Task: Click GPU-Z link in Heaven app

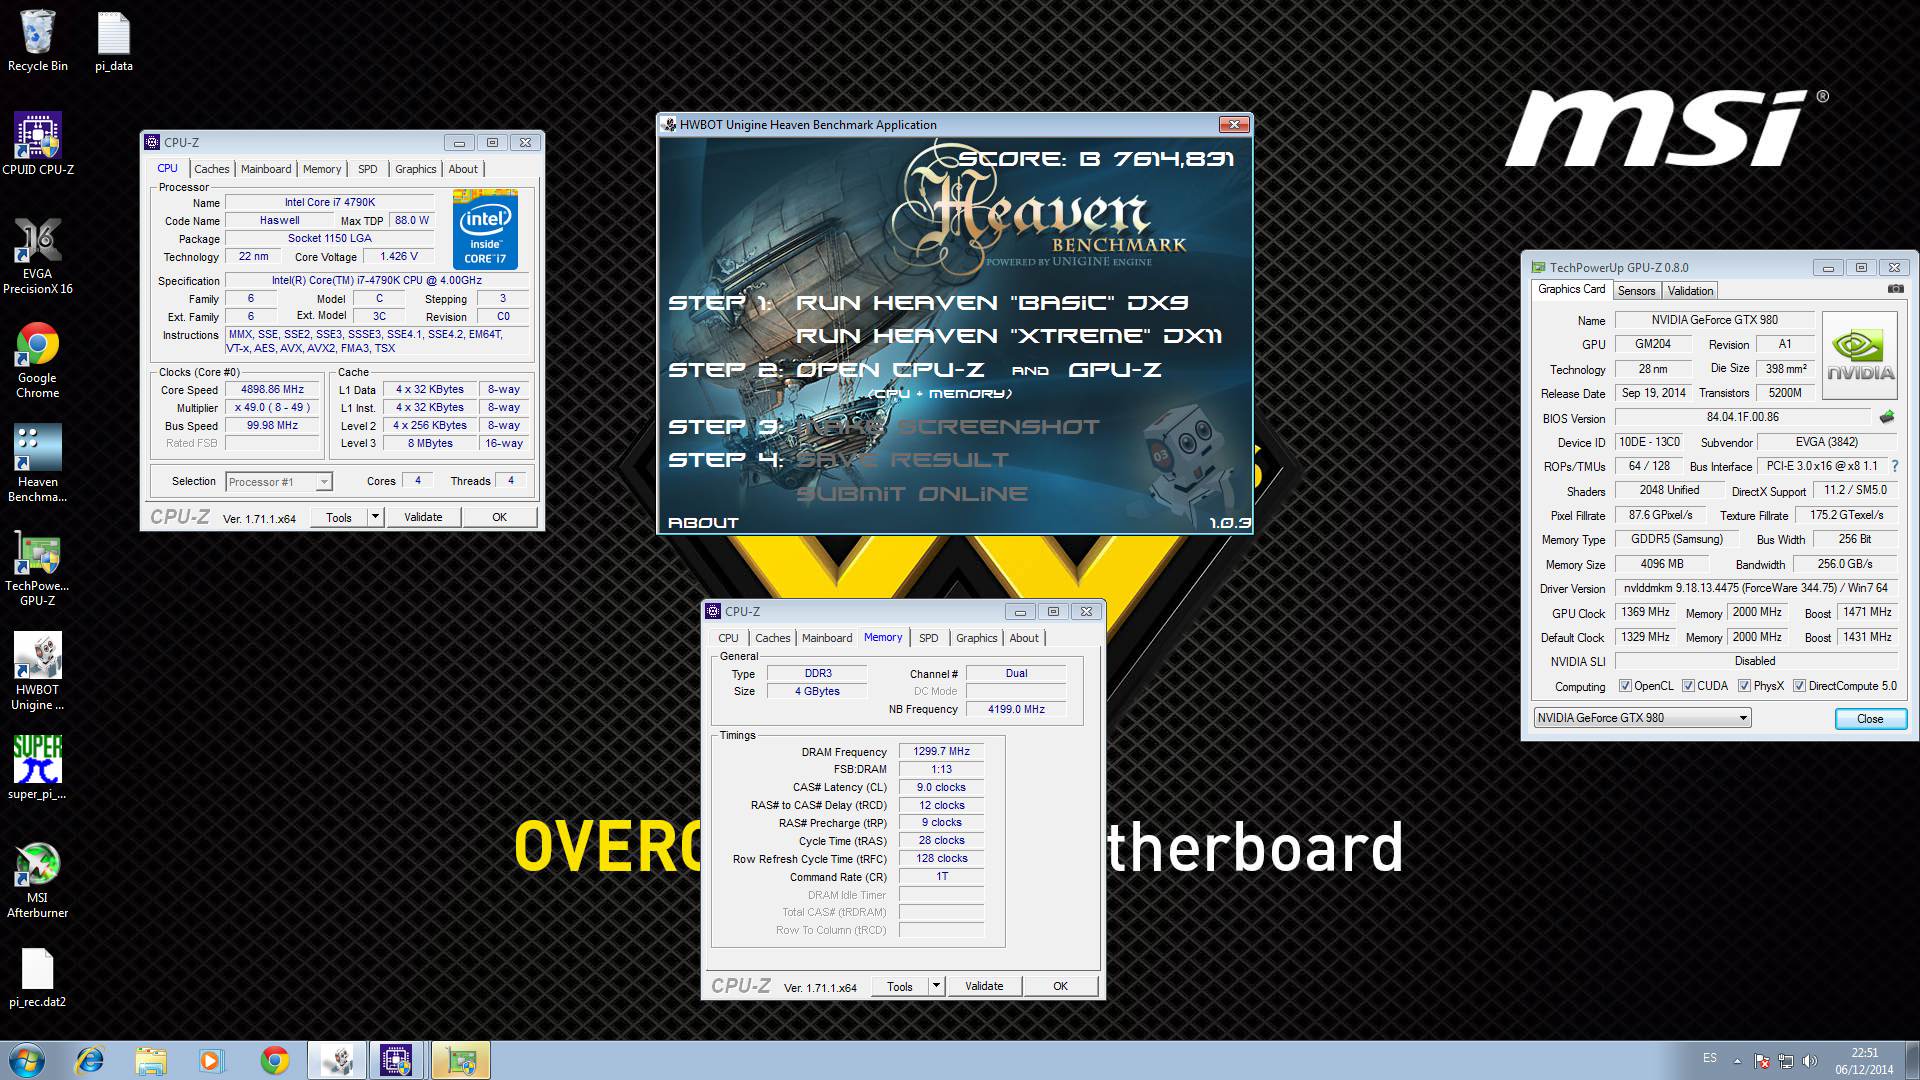Action: [x=1115, y=370]
